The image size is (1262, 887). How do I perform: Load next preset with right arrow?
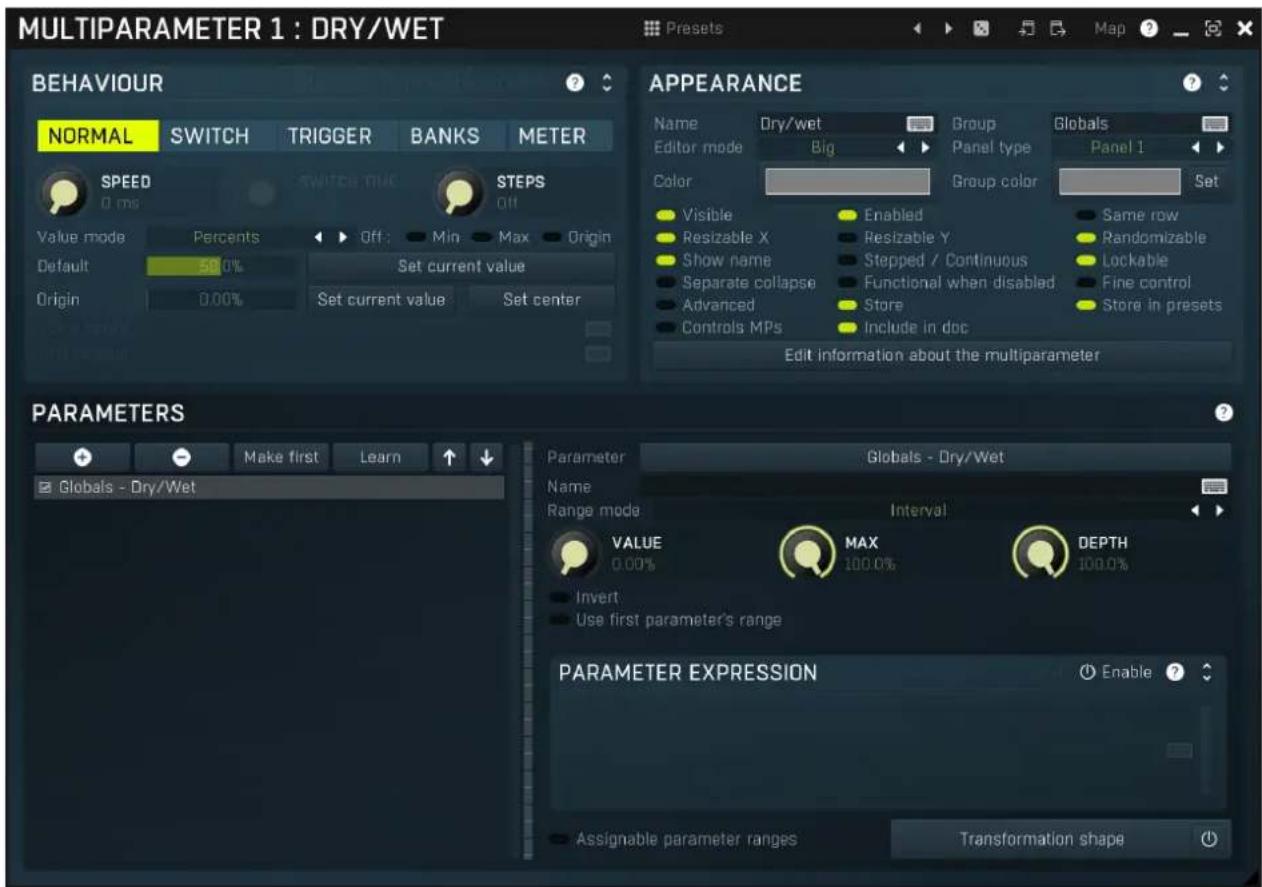tap(947, 30)
